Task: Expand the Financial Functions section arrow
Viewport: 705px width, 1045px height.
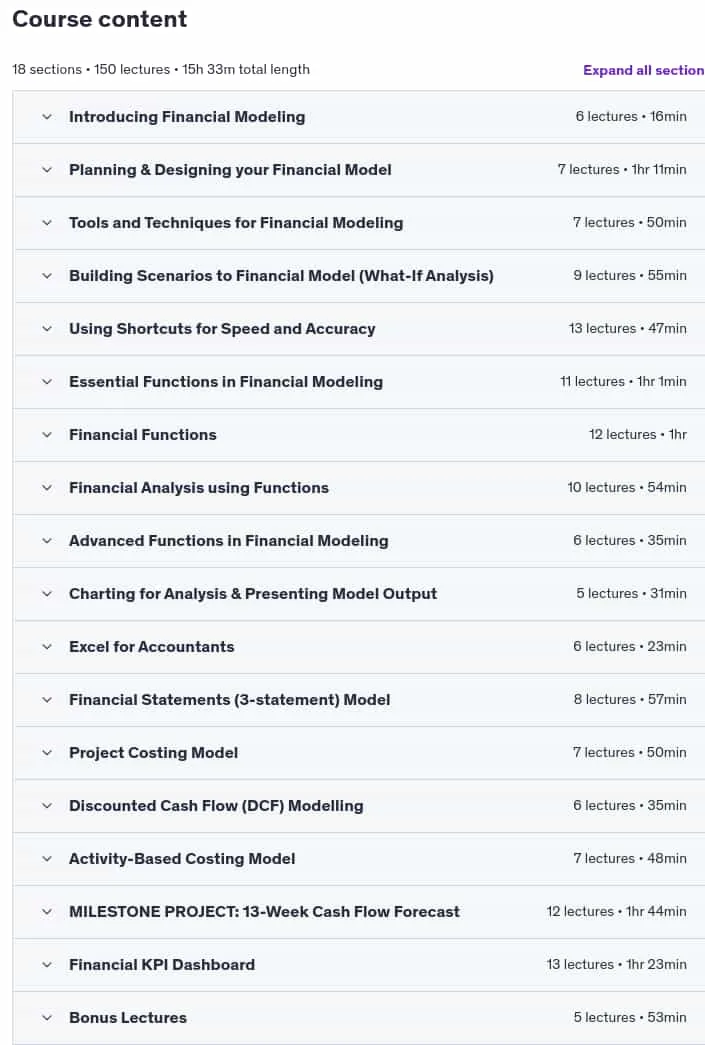Action: tap(47, 435)
